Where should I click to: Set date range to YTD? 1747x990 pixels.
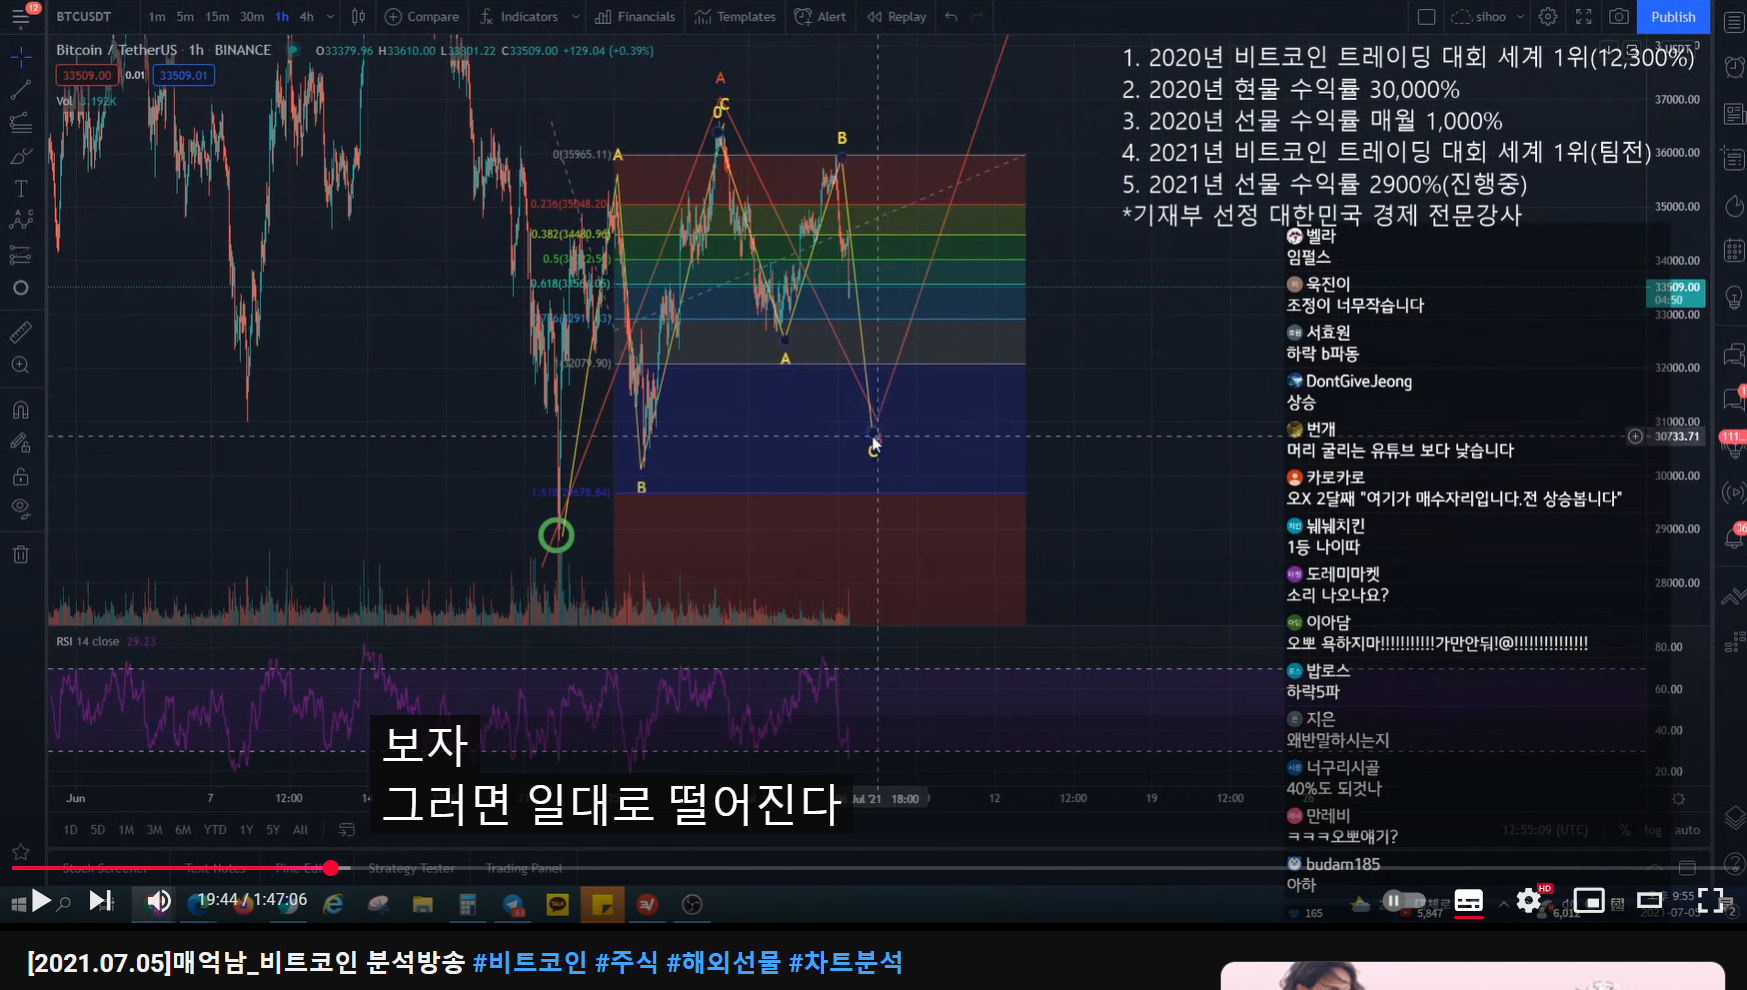[x=214, y=830]
